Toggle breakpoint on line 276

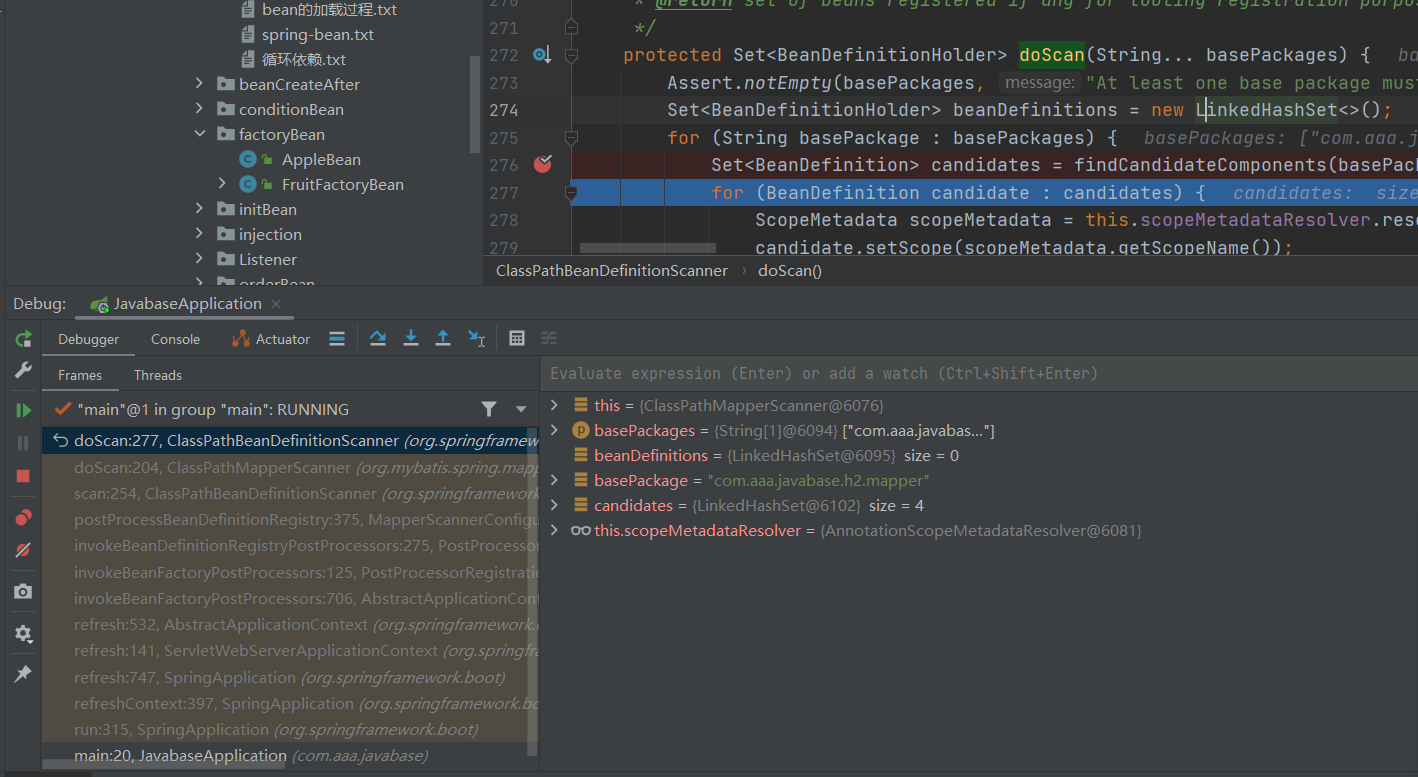543,164
